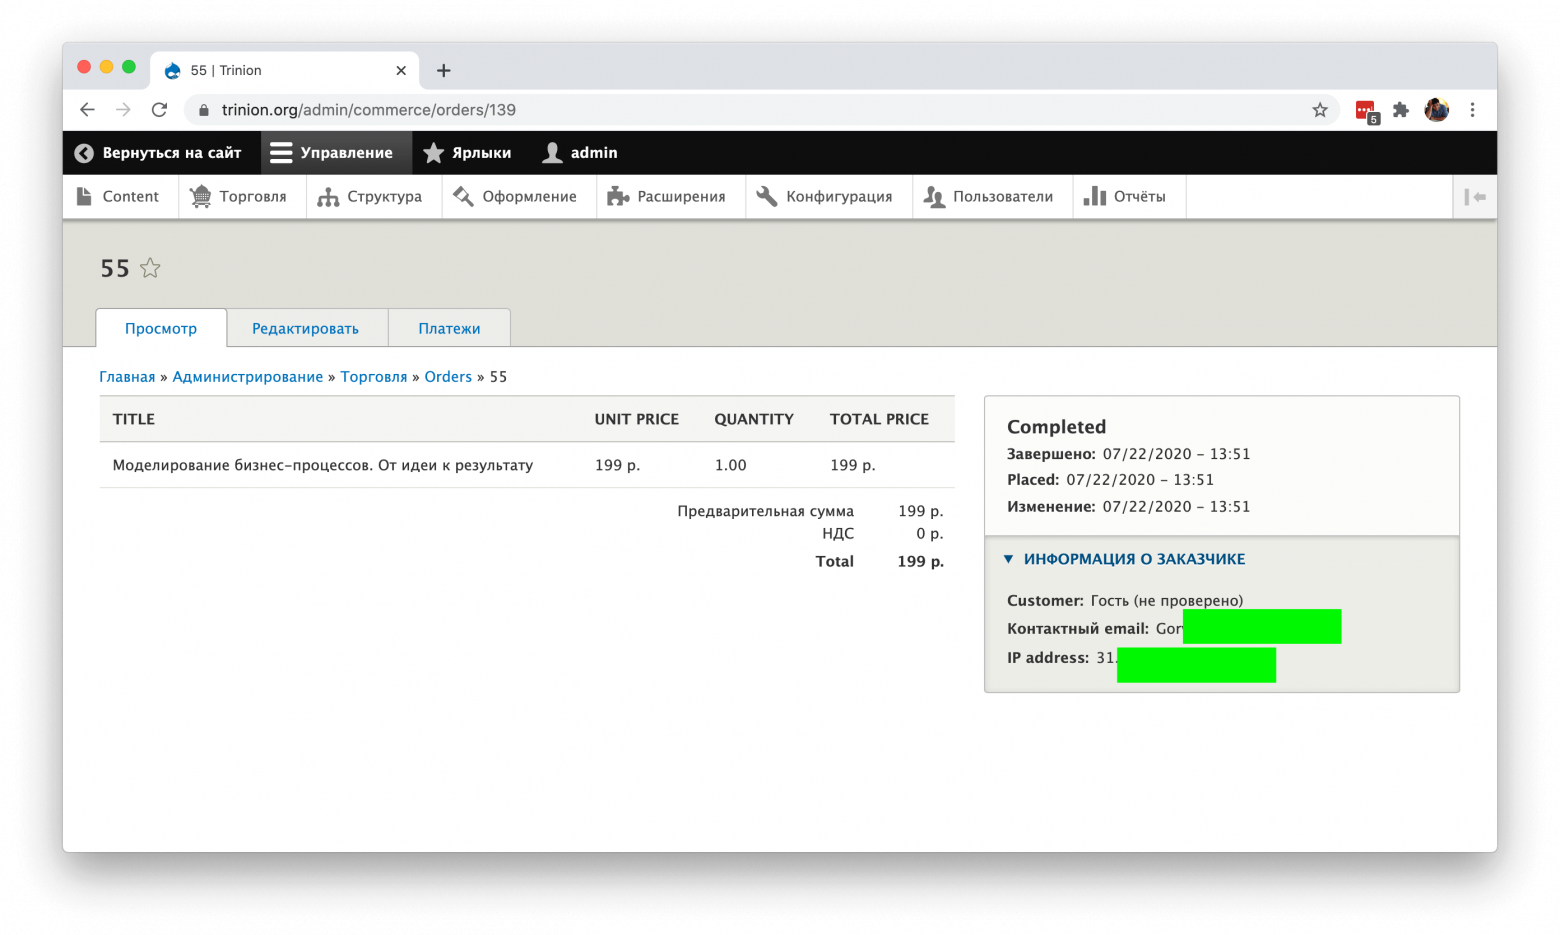This screenshot has height=935, width=1560.
Task: Close the '55 | Trinion' browser tab
Action: [x=401, y=70]
